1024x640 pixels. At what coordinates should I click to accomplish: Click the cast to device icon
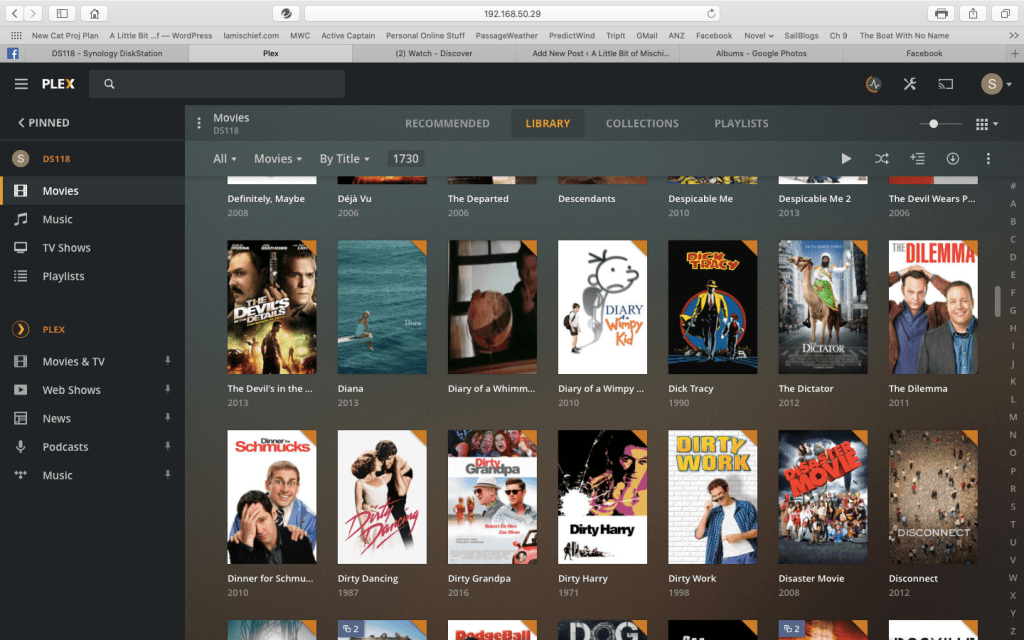(x=946, y=84)
